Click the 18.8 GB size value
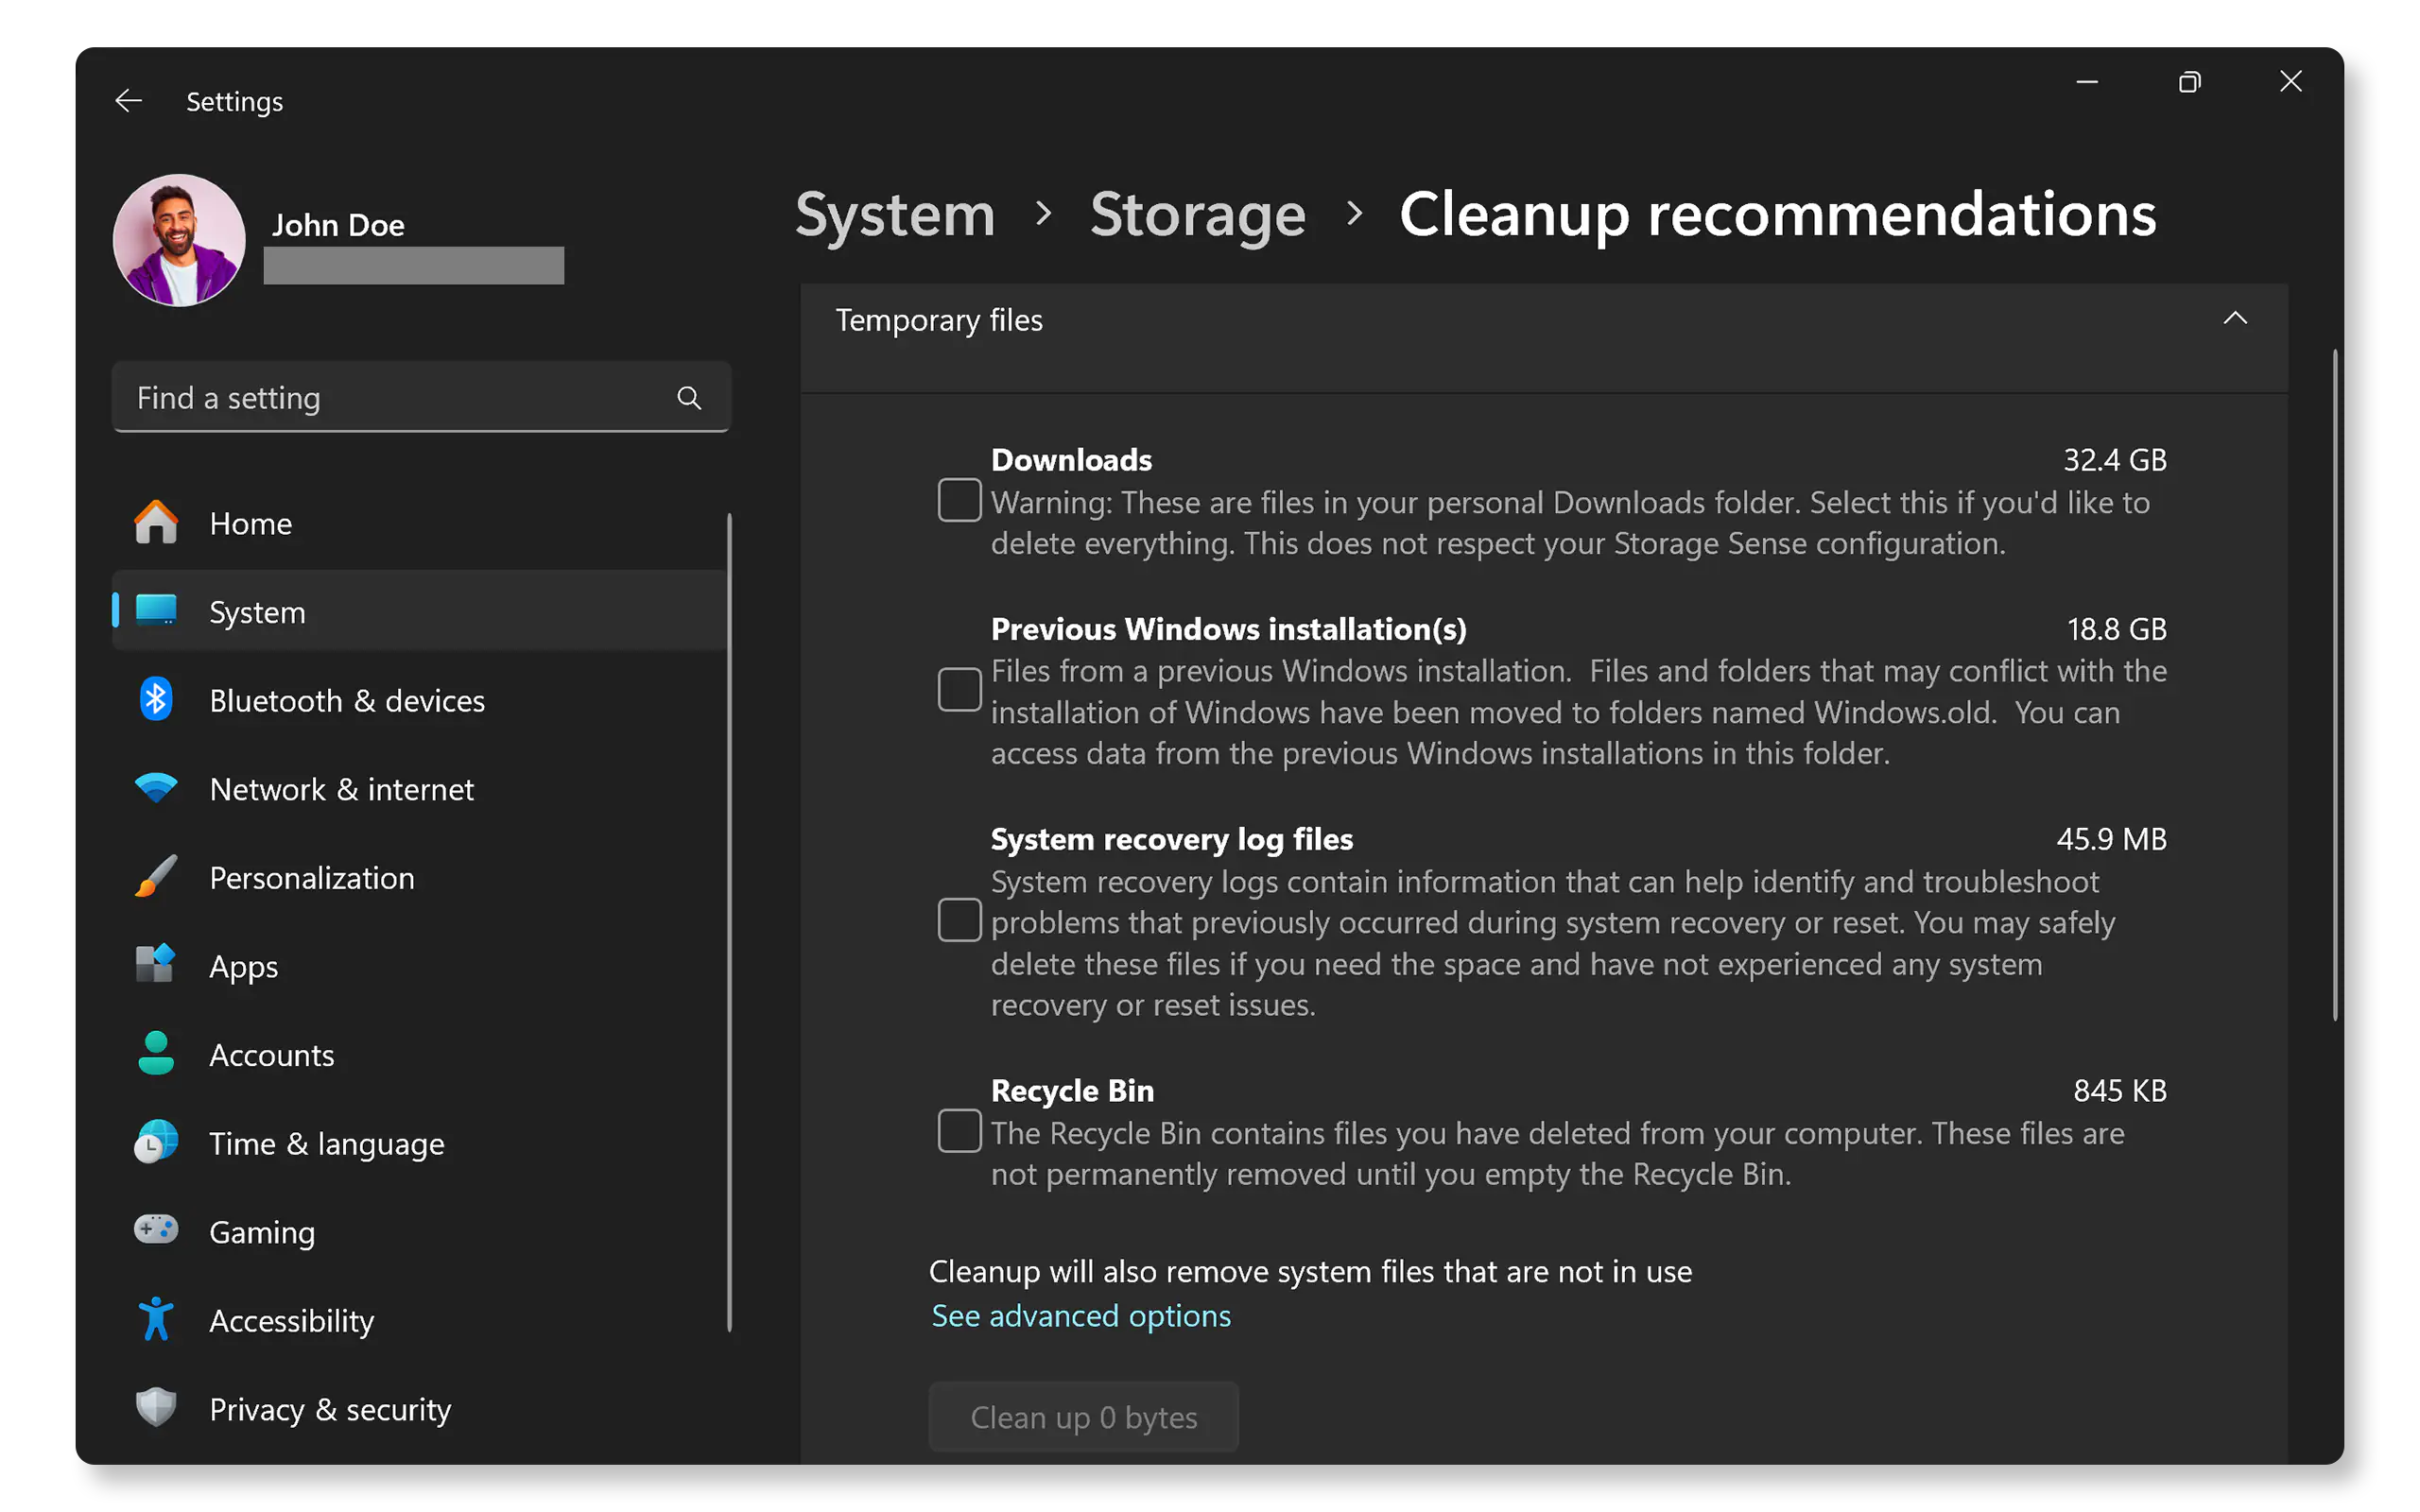Image resolution: width=2420 pixels, height=1512 pixels. pyautogui.click(x=2117, y=628)
